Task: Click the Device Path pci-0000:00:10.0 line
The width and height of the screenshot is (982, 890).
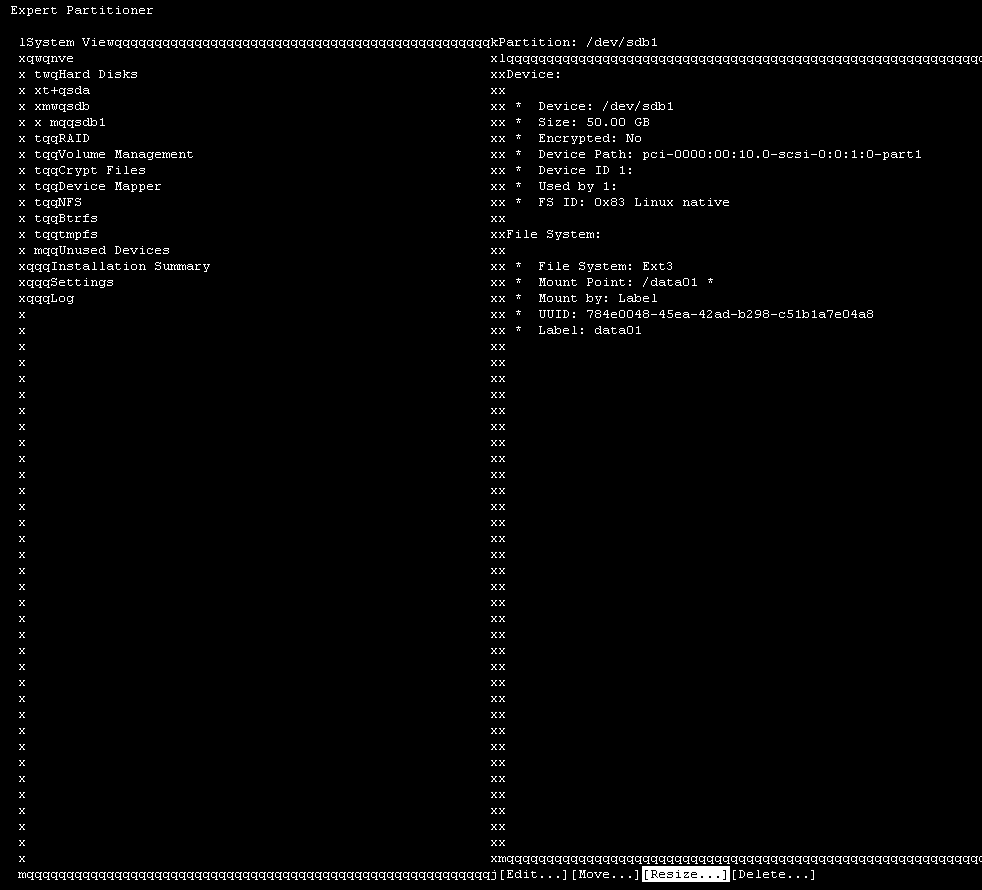Action: tap(730, 154)
